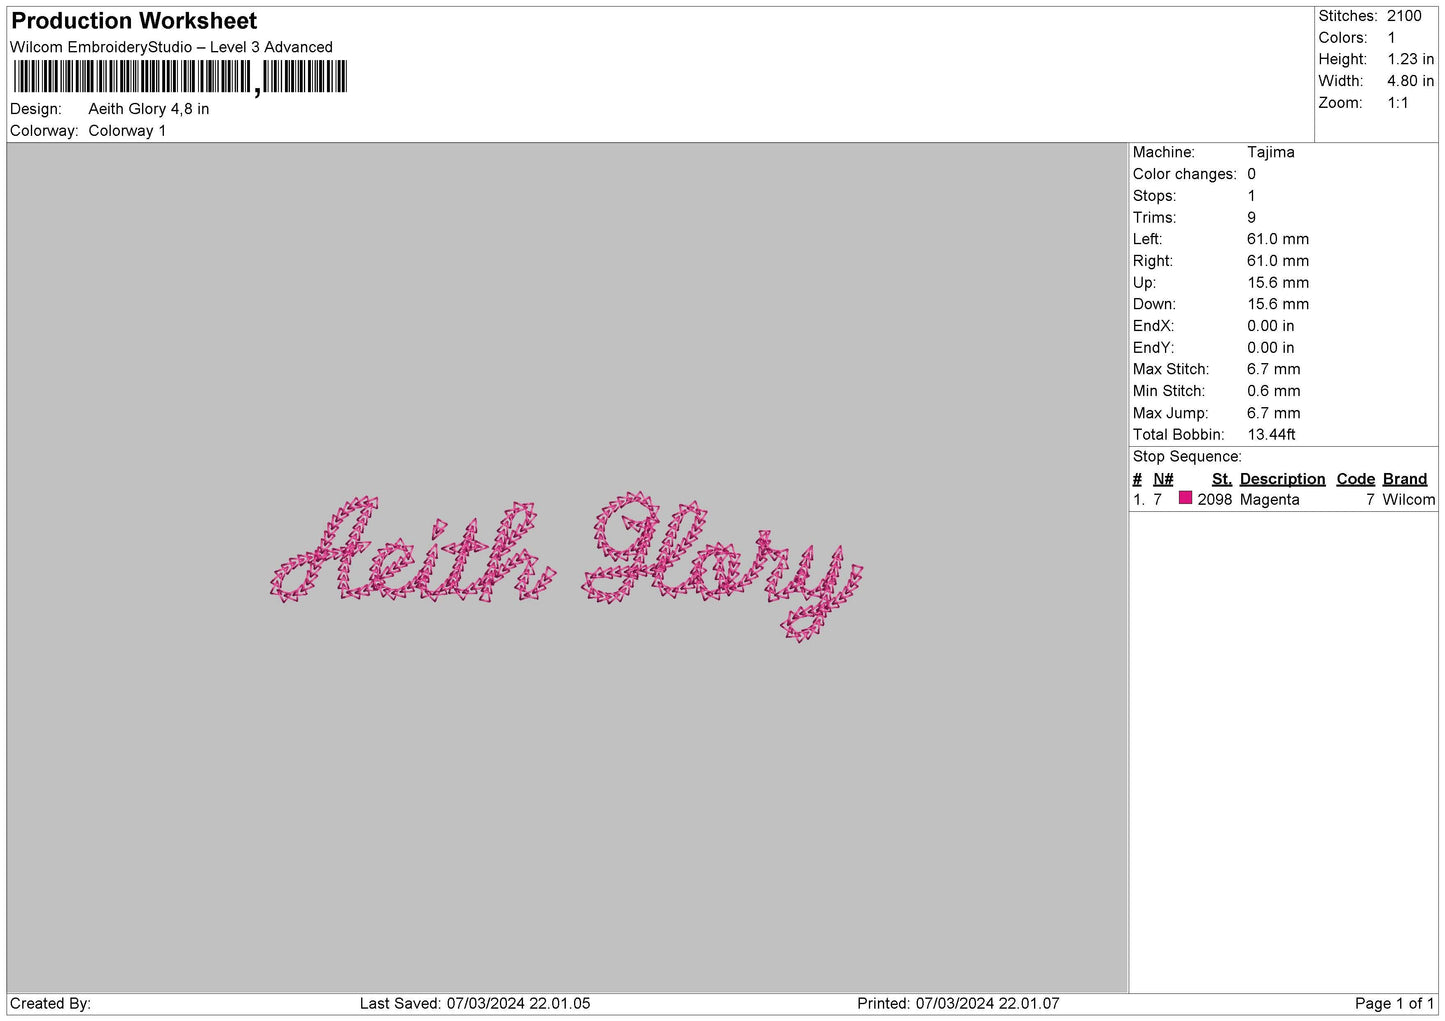This screenshot has width=1445, height=1021.
Task: Click the Colors count value 1
Action: [1391, 38]
